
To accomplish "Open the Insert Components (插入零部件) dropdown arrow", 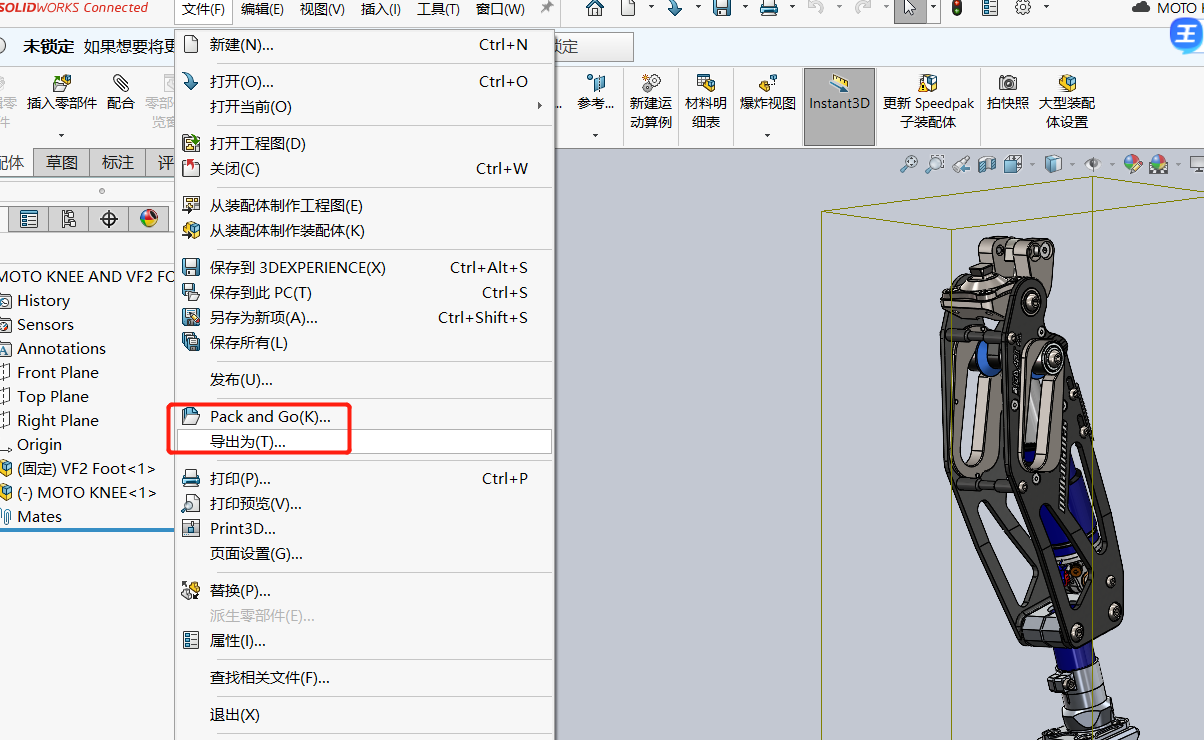I will click(61, 135).
